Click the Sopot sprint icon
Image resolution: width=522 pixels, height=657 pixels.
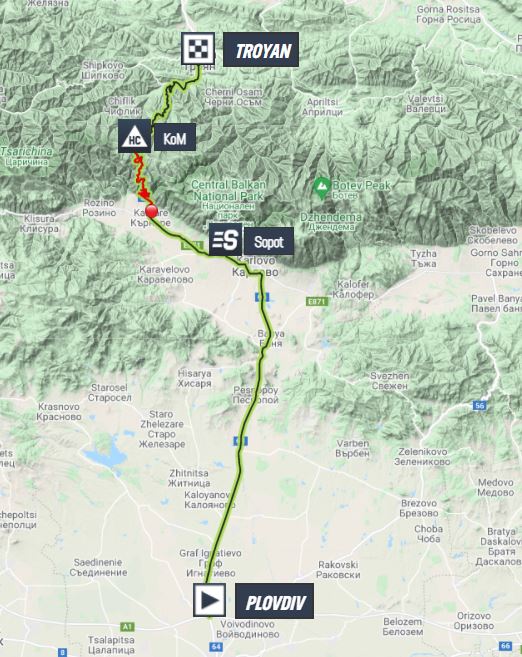225,240
